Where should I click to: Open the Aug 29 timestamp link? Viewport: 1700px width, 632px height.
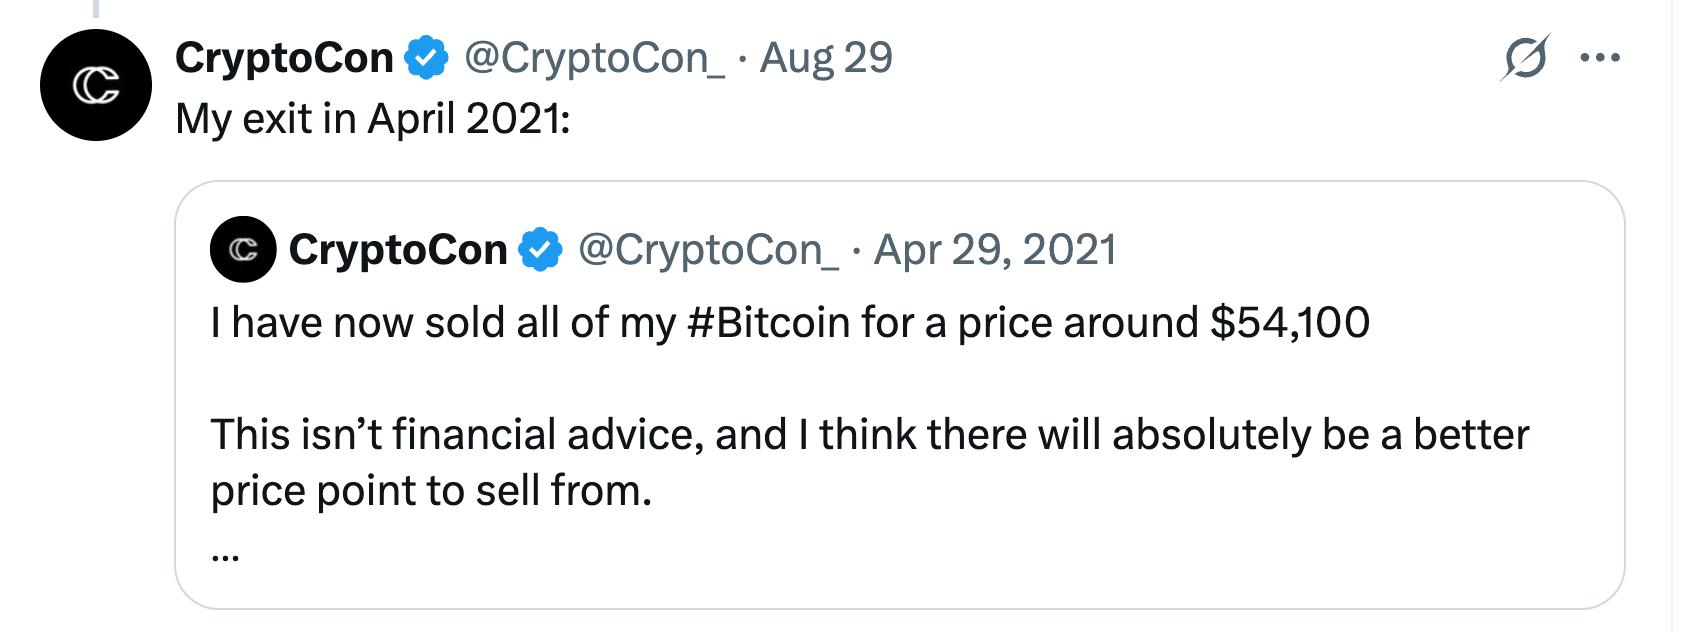click(826, 58)
